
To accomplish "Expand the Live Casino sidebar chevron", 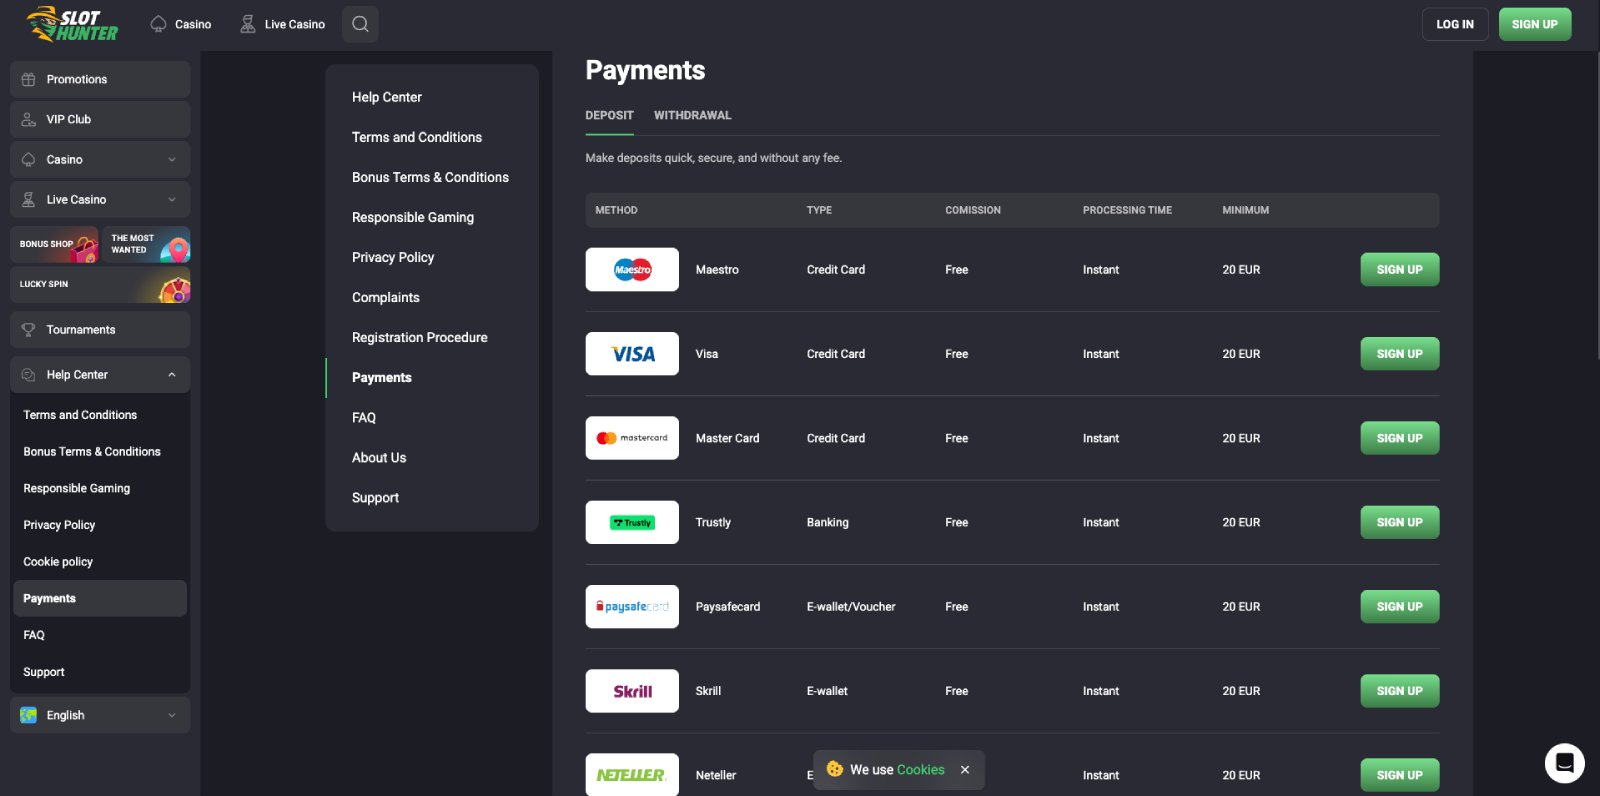I will click(172, 200).
